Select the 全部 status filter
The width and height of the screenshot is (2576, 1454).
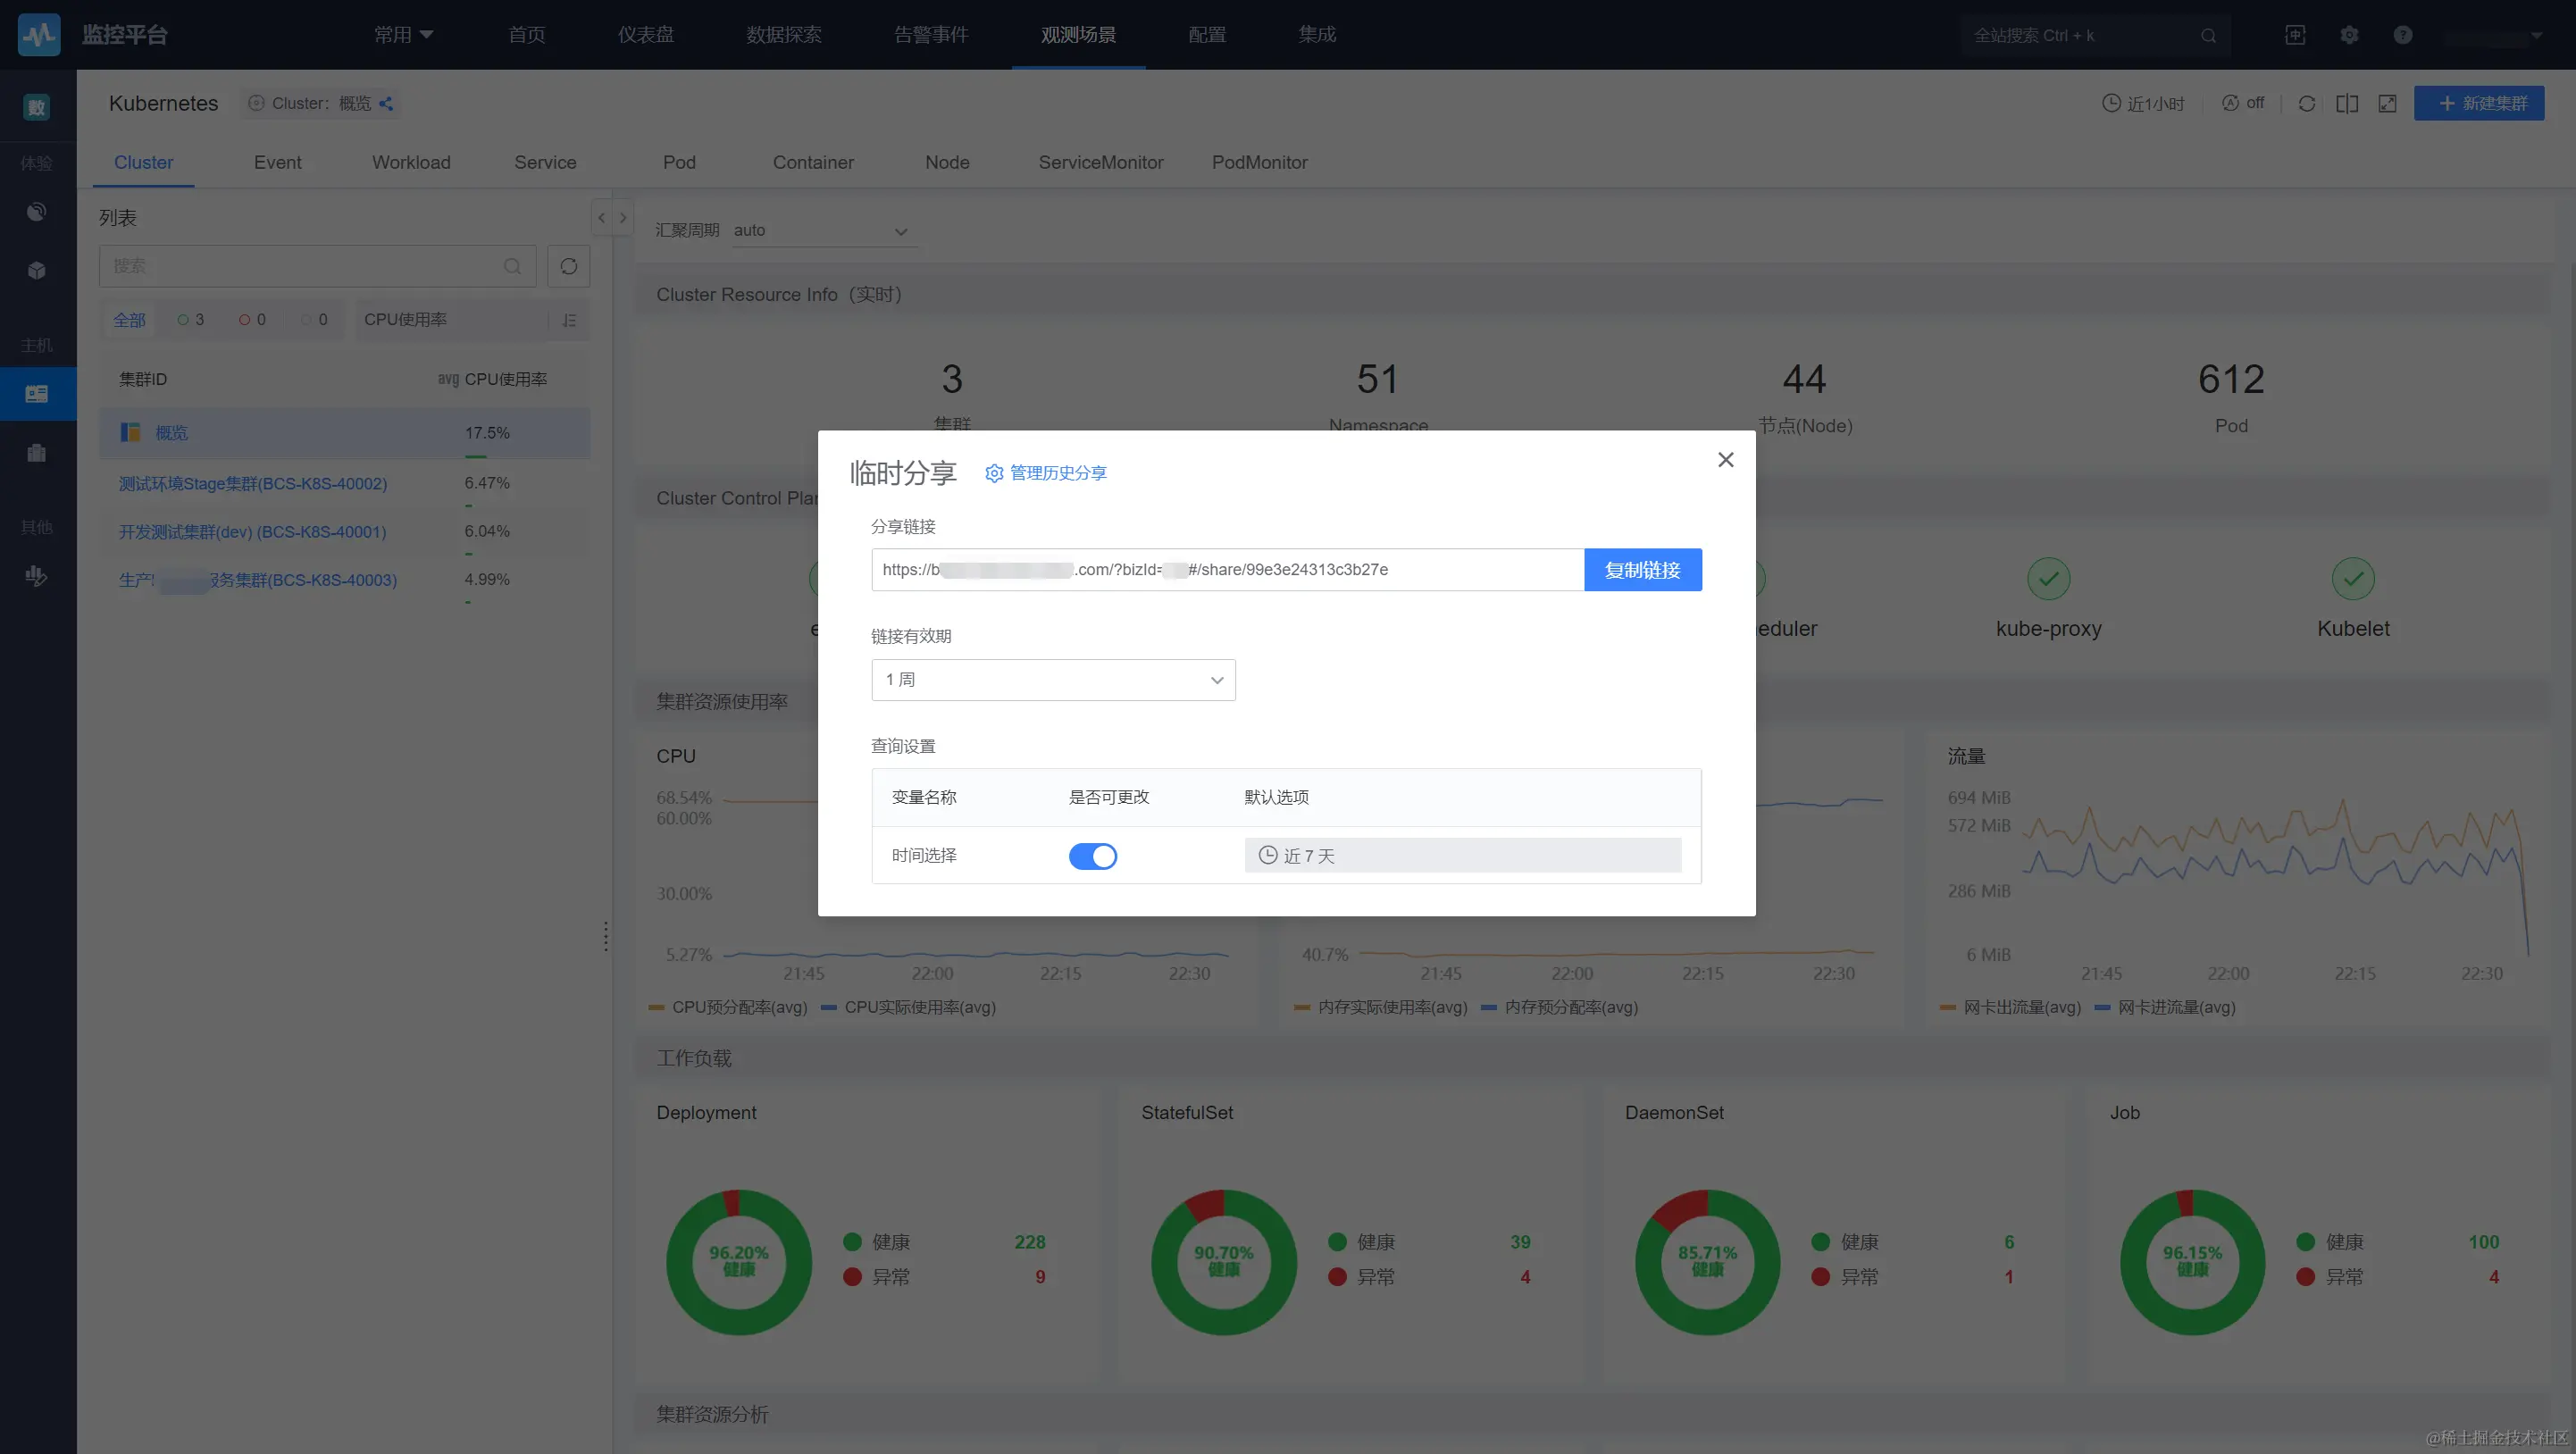(x=129, y=320)
